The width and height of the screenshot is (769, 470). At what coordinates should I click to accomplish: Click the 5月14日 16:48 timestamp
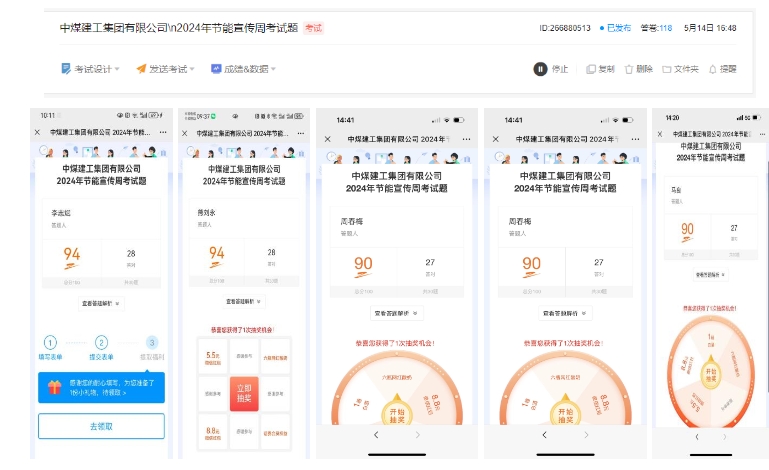coord(710,28)
